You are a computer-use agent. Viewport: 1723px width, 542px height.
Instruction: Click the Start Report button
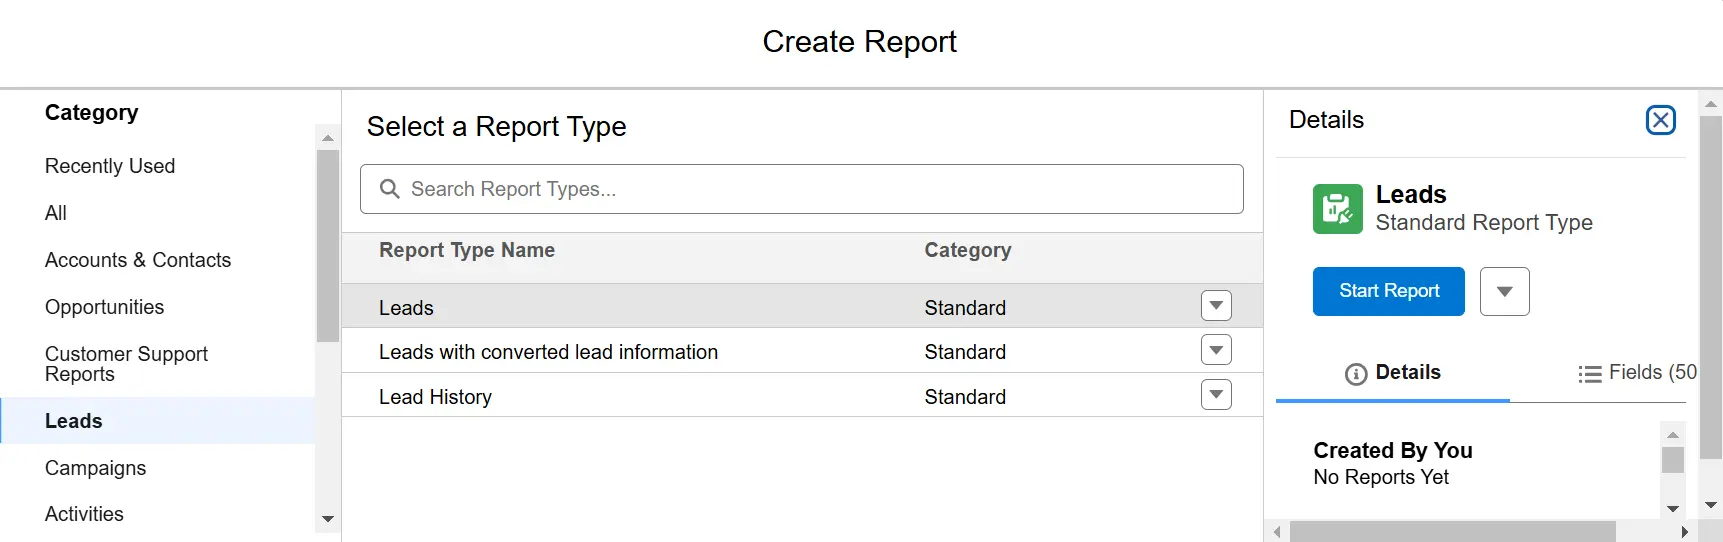[x=1388, y=292]
